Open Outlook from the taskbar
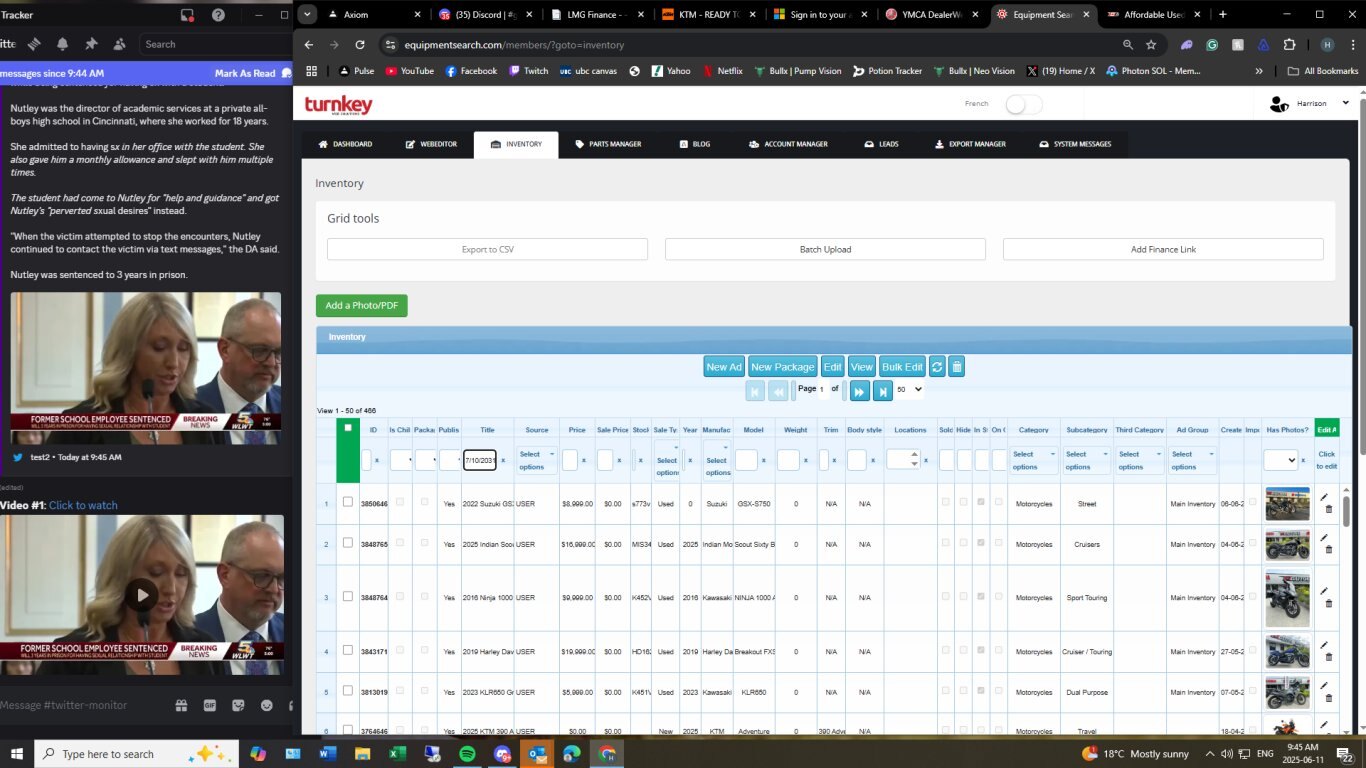 (537, 754)
